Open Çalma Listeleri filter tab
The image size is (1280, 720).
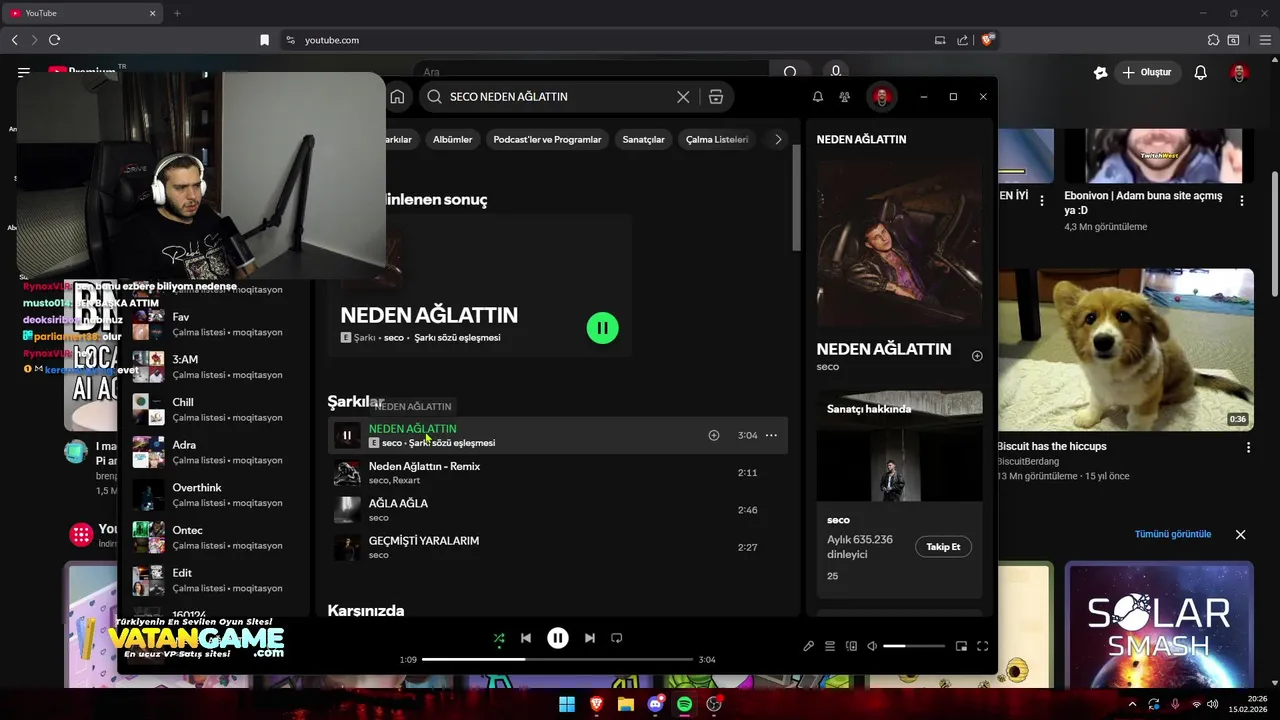click(716, 139)
